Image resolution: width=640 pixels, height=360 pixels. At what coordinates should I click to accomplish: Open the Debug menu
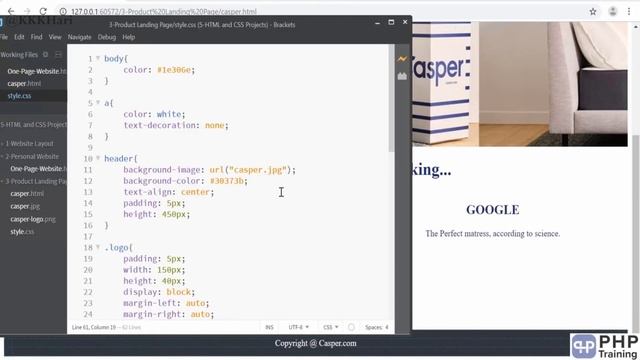tap(107, 37)
